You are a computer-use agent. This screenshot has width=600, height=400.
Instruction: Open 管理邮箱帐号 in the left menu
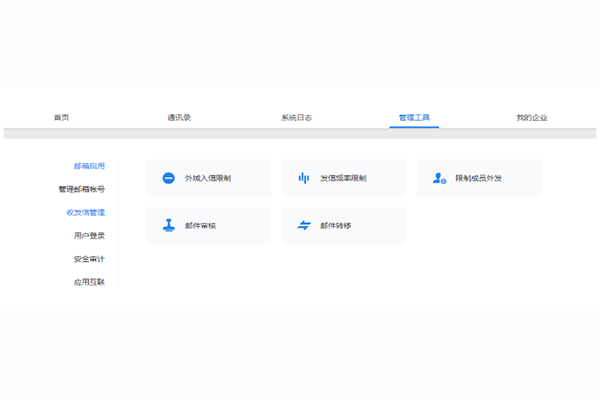pyautogui.click(x=82, y=188)
